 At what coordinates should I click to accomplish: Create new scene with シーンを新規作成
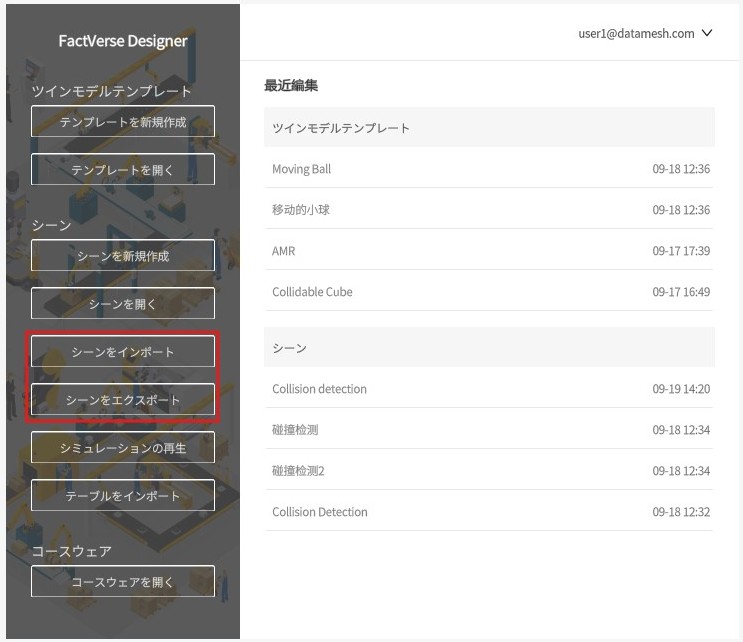coord(122,256)
